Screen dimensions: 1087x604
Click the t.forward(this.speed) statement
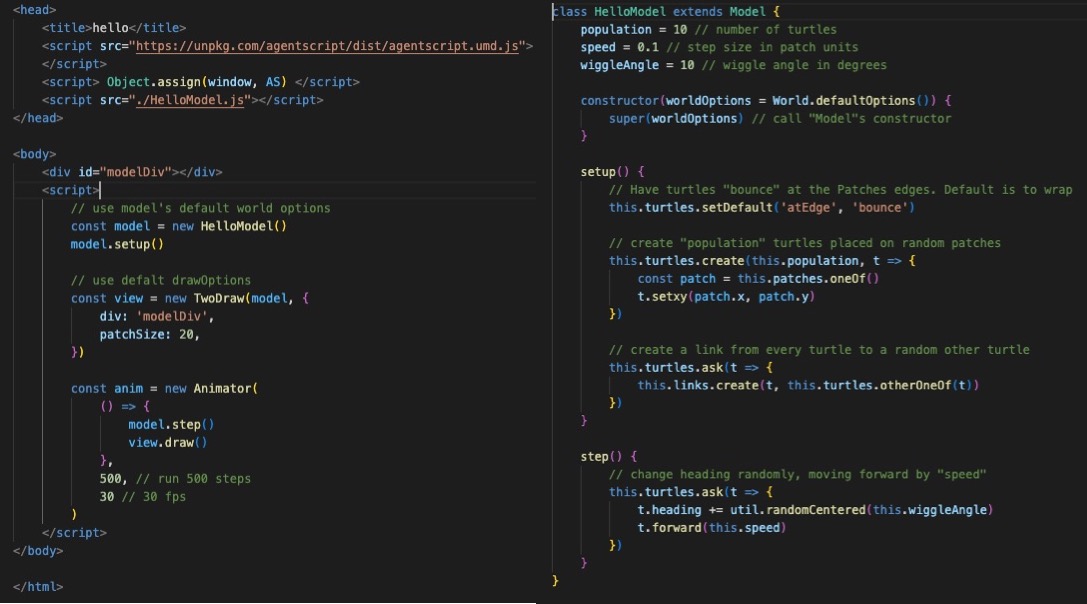pos(711,527)
